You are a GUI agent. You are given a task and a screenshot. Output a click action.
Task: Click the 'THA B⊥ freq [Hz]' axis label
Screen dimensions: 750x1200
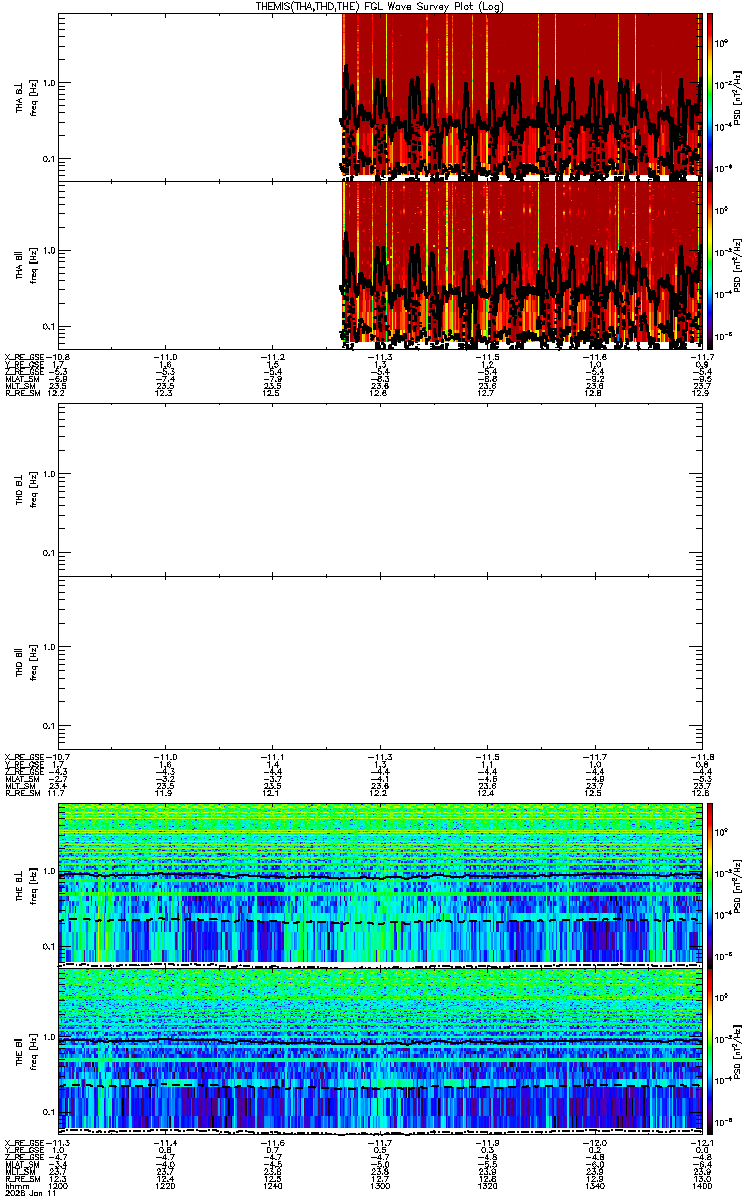click(25, 98)
